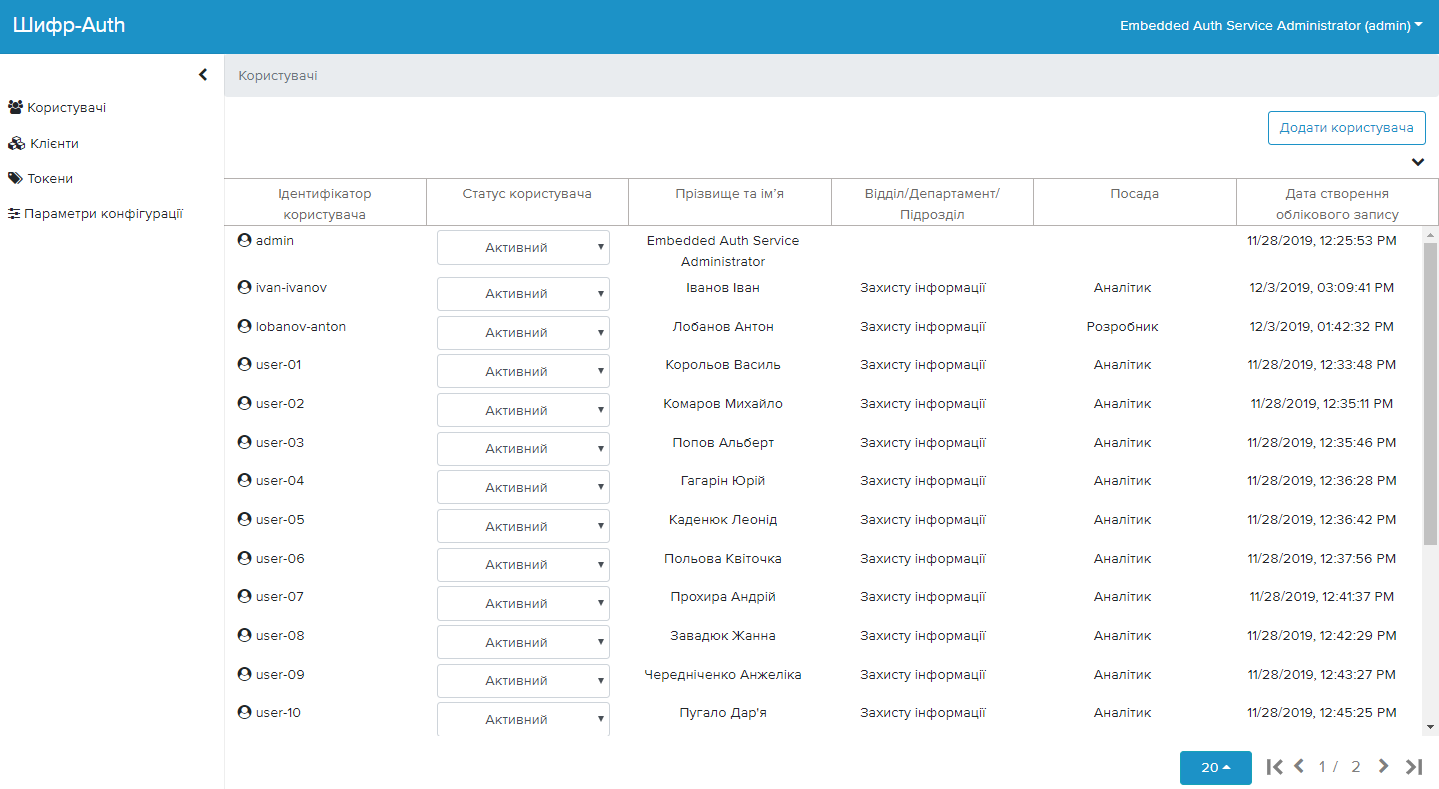This screenshot has height=789, width=1439.
Task: Open status dropdown for admin
Action: [523, 247]
